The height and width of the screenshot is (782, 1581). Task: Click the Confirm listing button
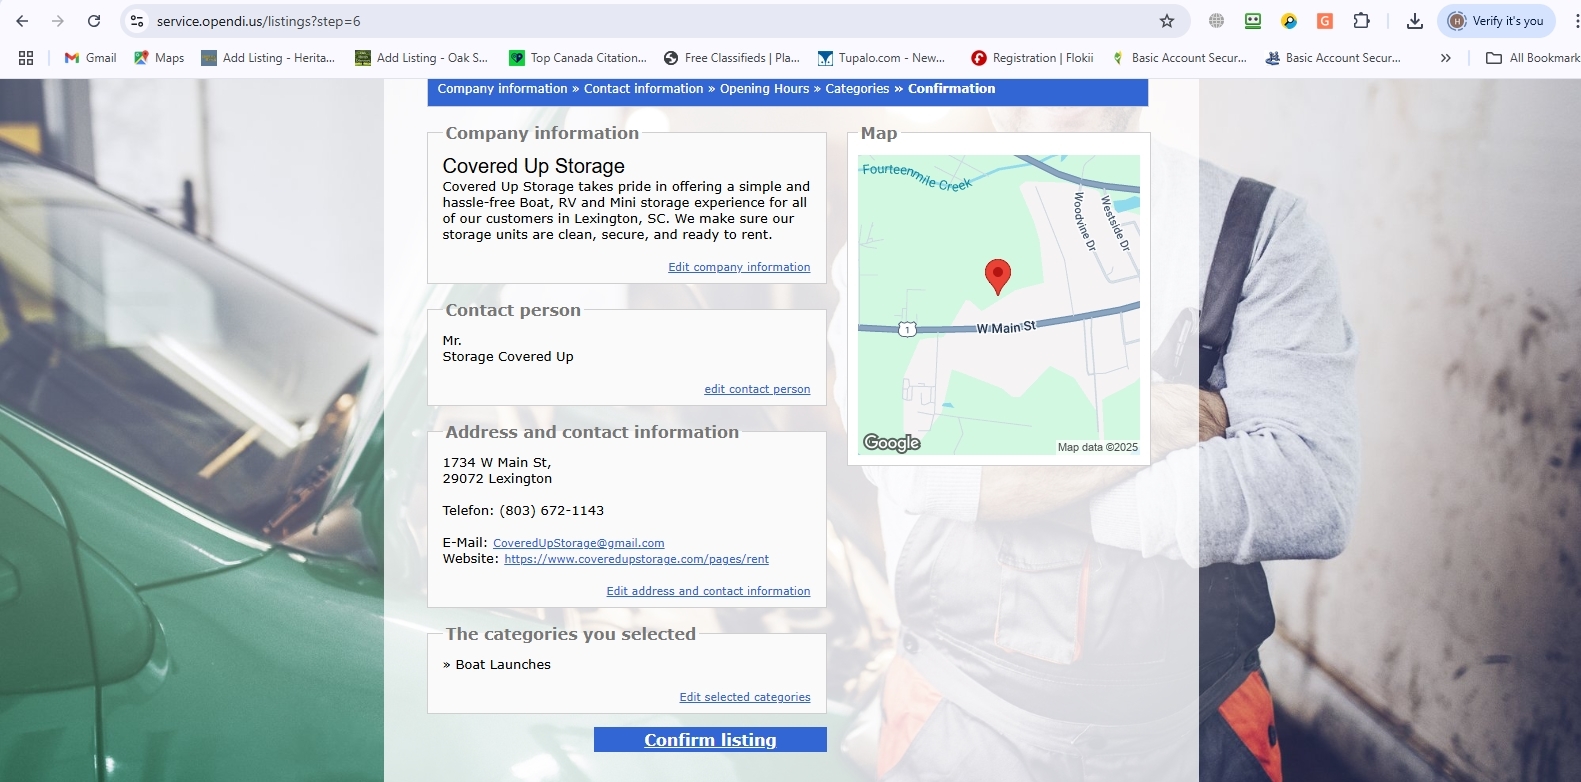pos(710,740)
